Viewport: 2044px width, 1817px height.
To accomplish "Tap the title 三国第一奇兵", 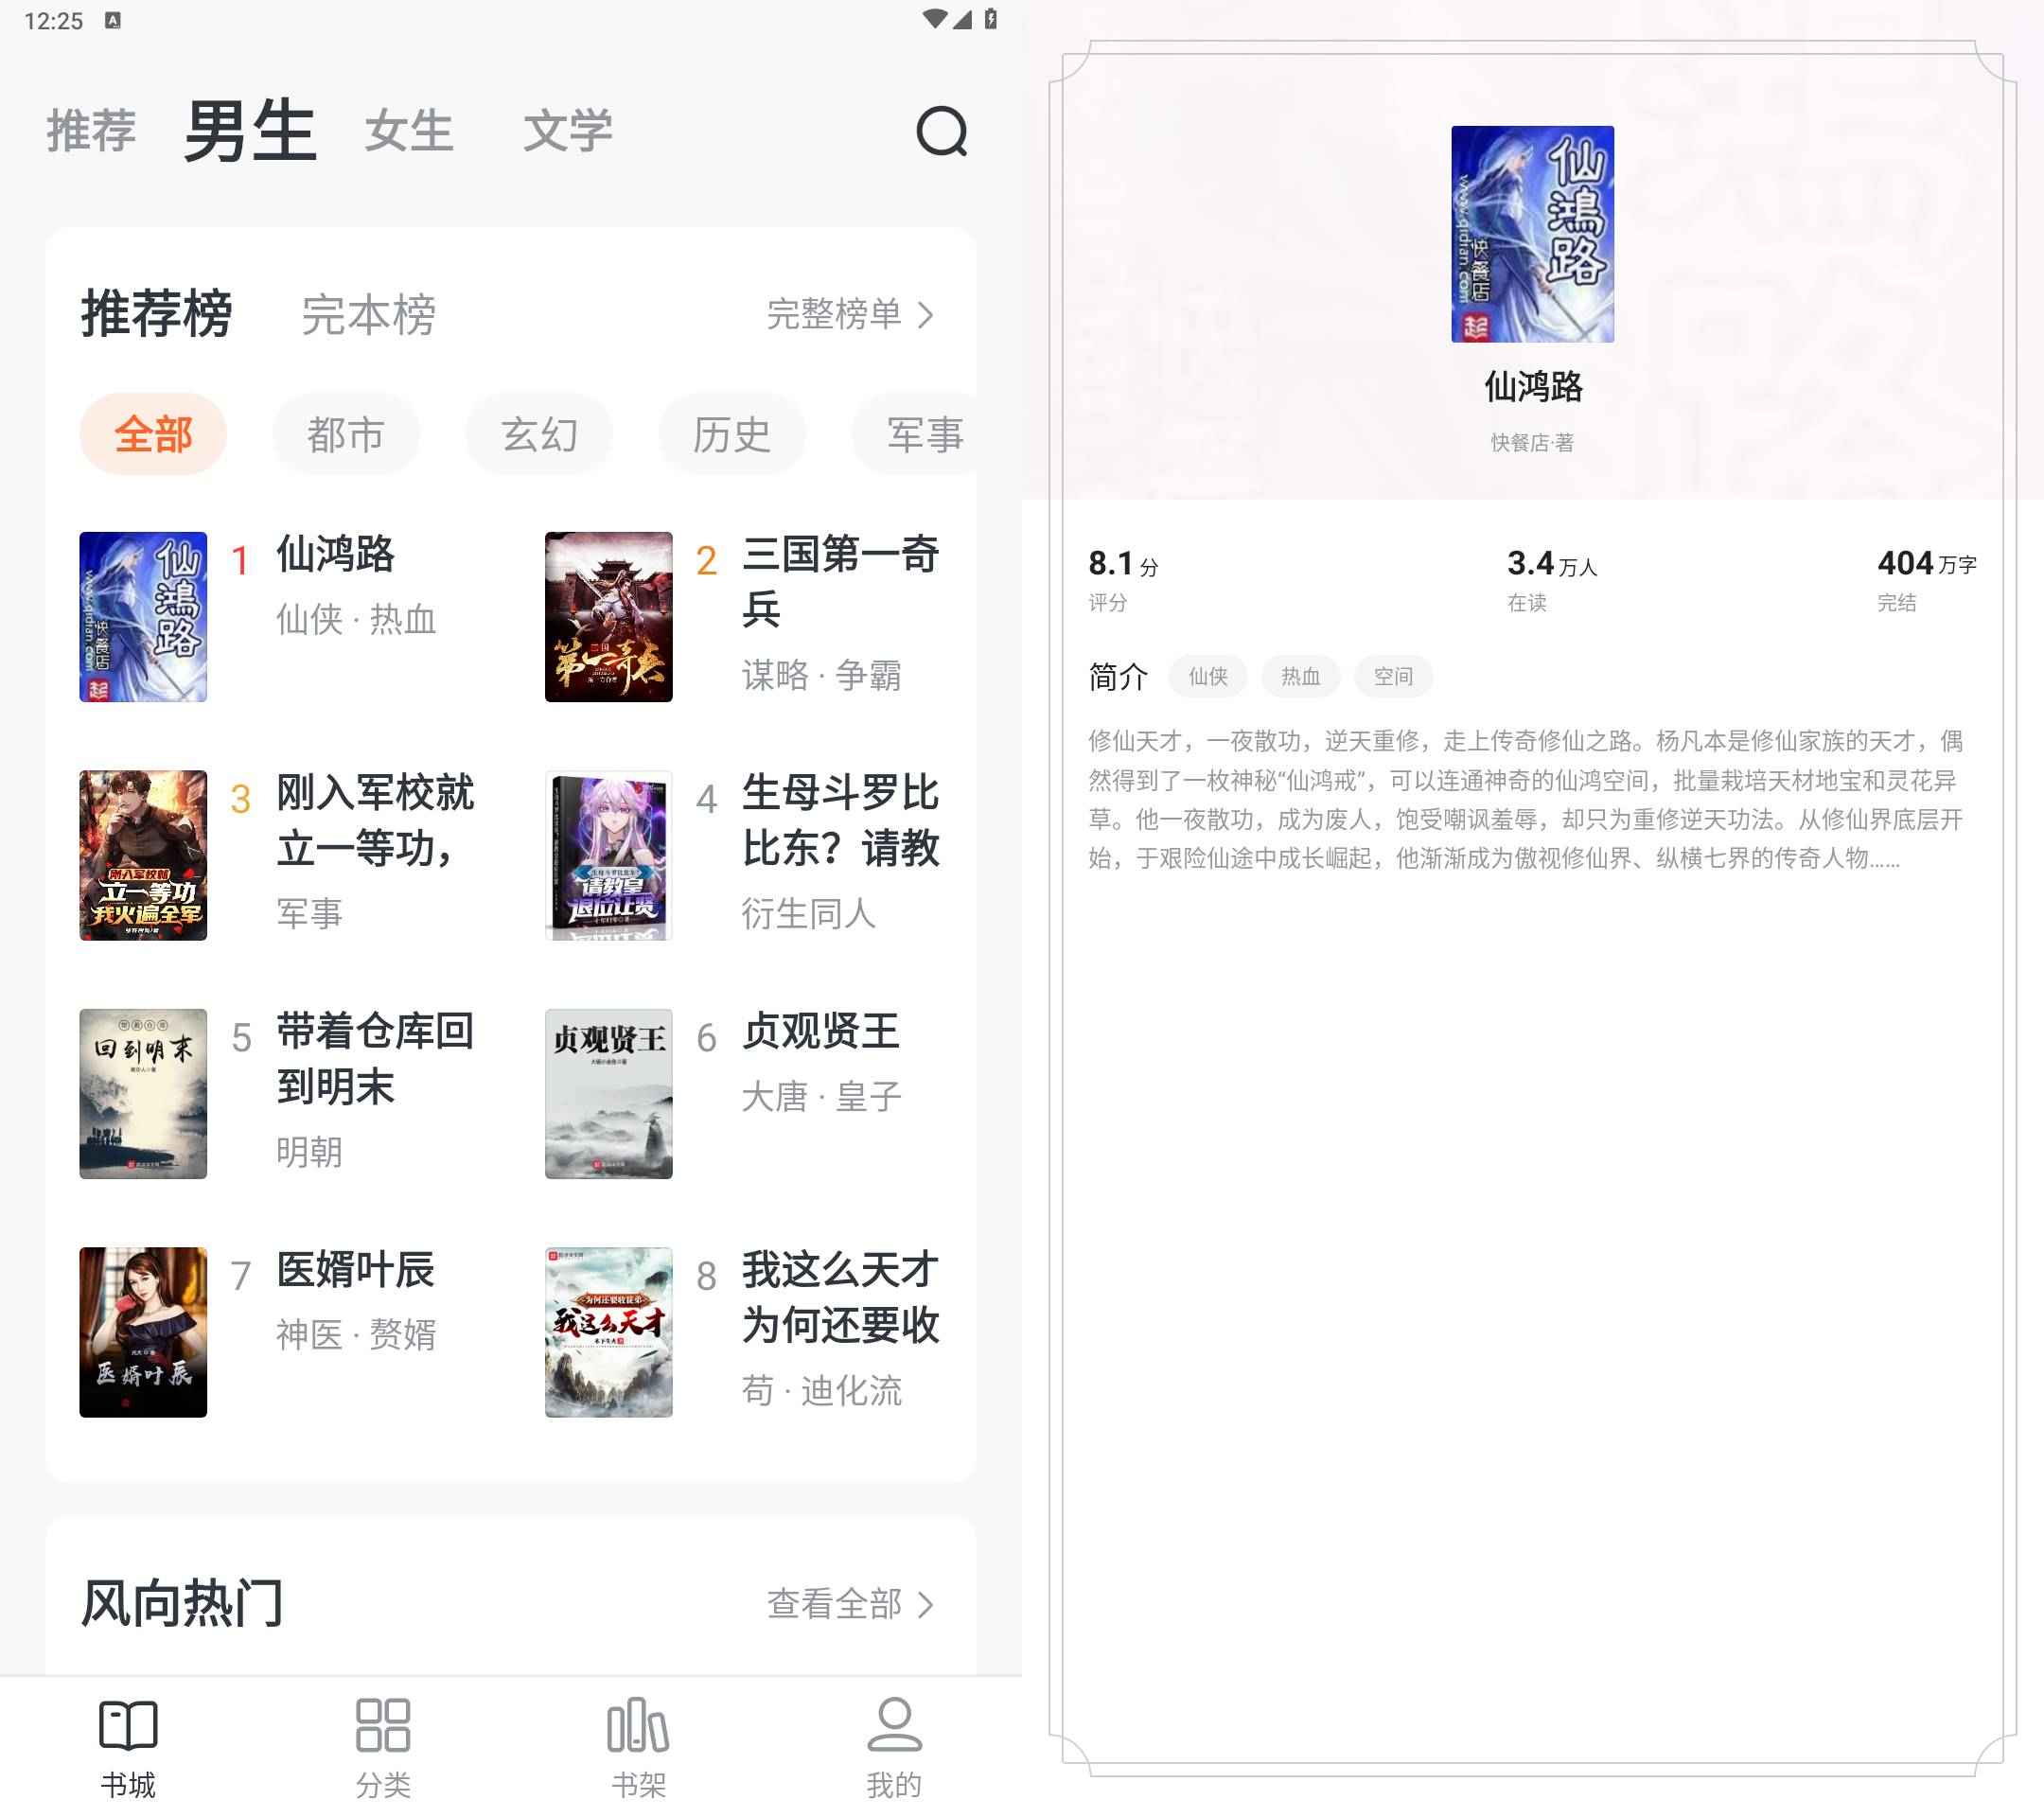I will tap(841, 581).
